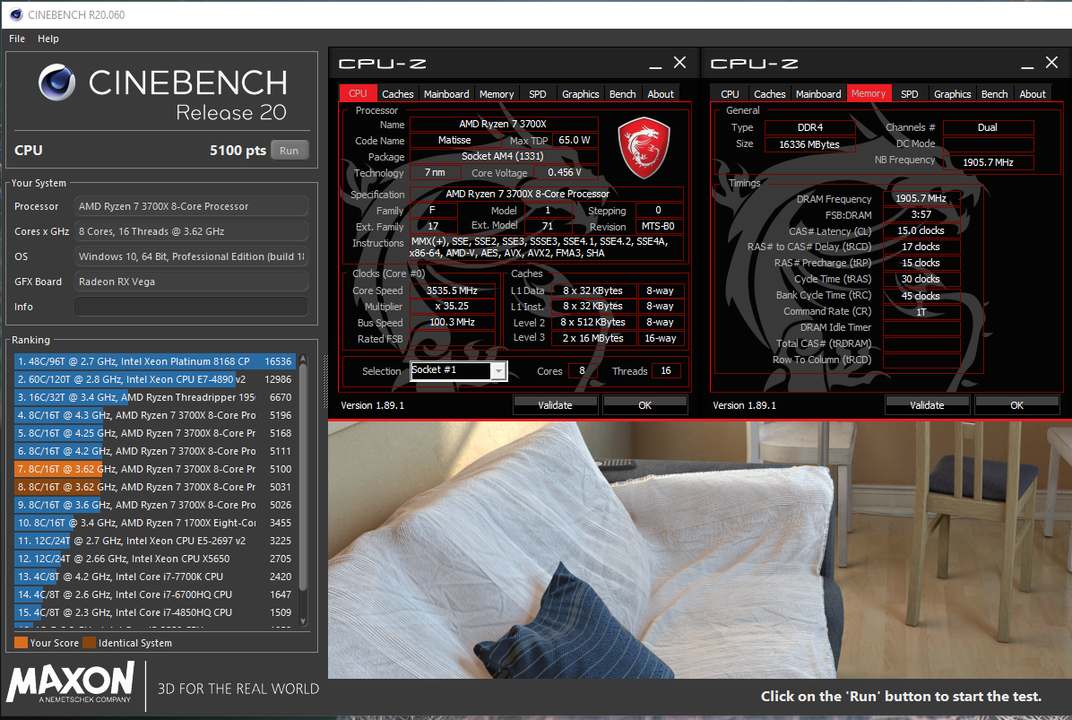Viewport: 1072px width, 720px height.
Task: Switch to Bench tab in left CPU-Z window
Action: 622,94
